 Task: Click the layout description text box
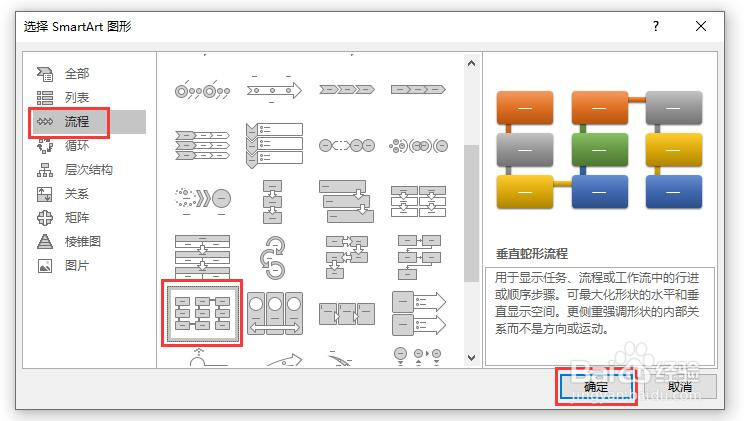coord(599,316)
